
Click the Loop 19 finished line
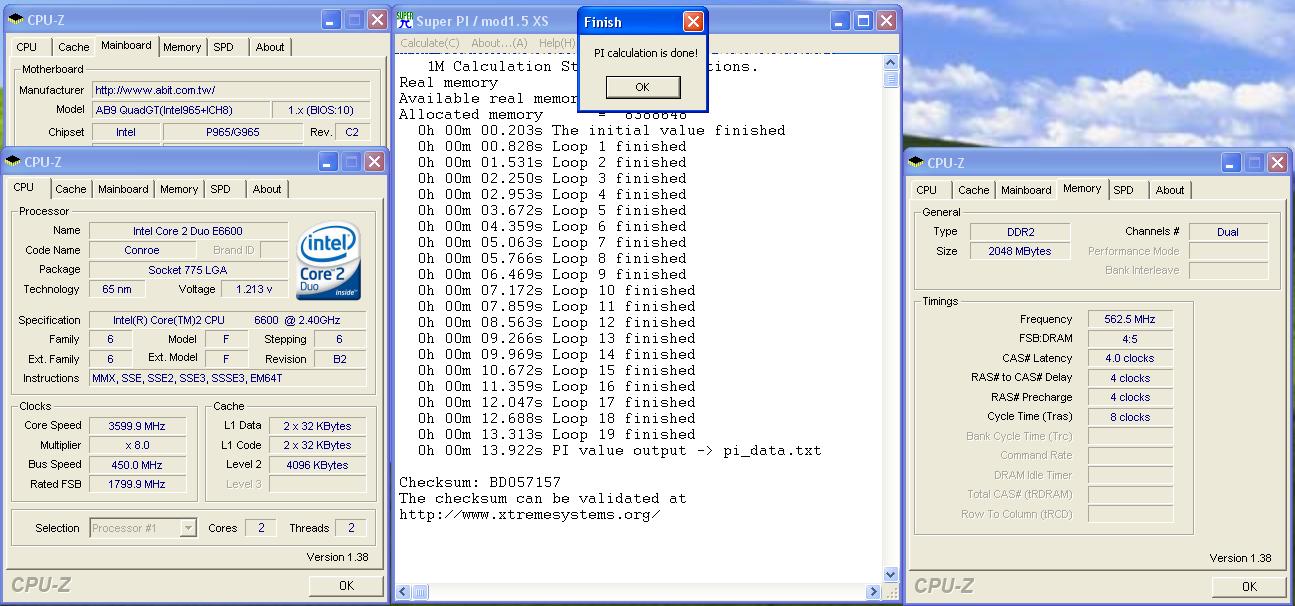[557, 434]
